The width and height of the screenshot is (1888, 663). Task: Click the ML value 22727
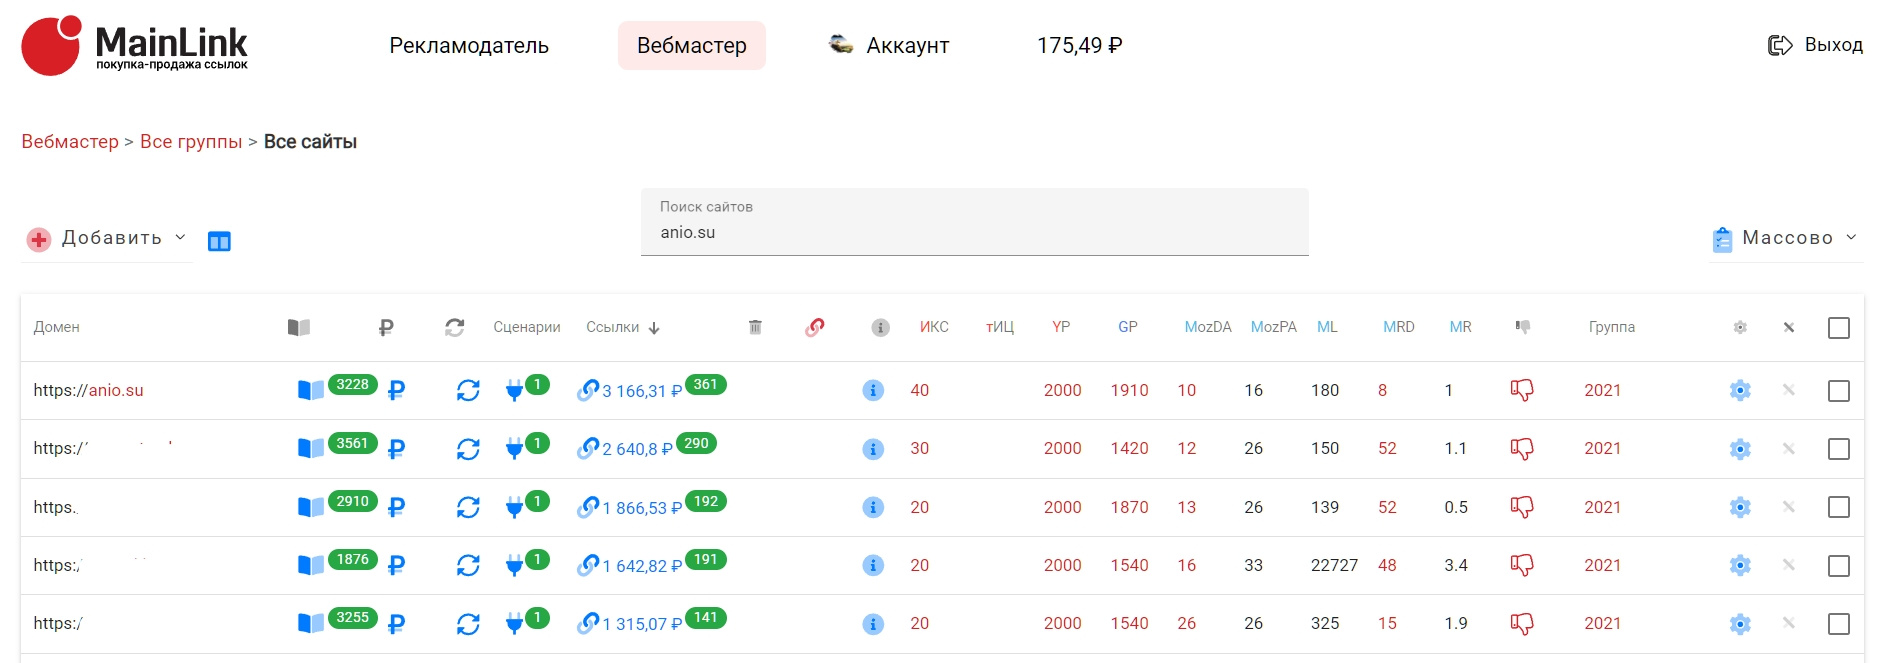click(1334, 565)
